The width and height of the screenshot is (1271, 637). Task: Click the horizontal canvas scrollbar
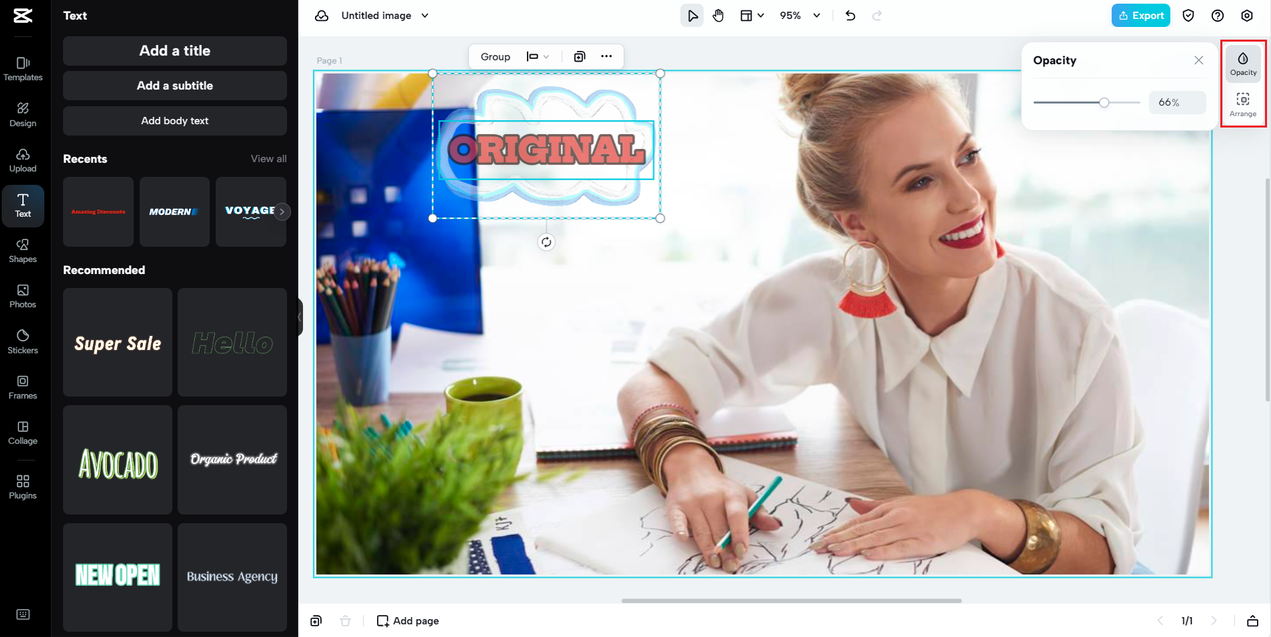[791, 601]
